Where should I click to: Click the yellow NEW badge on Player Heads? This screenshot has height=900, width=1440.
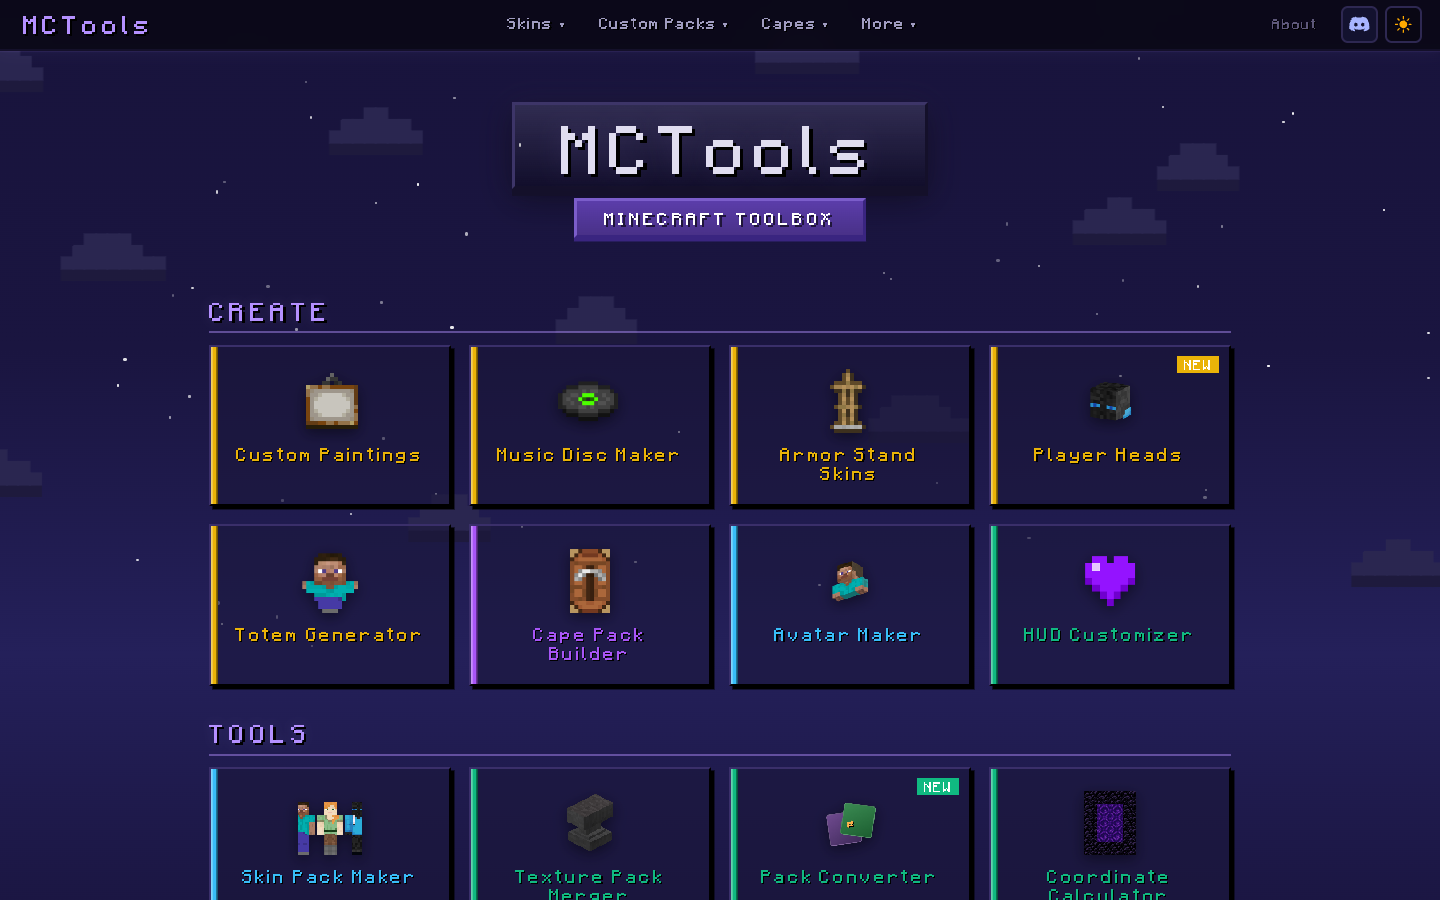pos(1197,365)
